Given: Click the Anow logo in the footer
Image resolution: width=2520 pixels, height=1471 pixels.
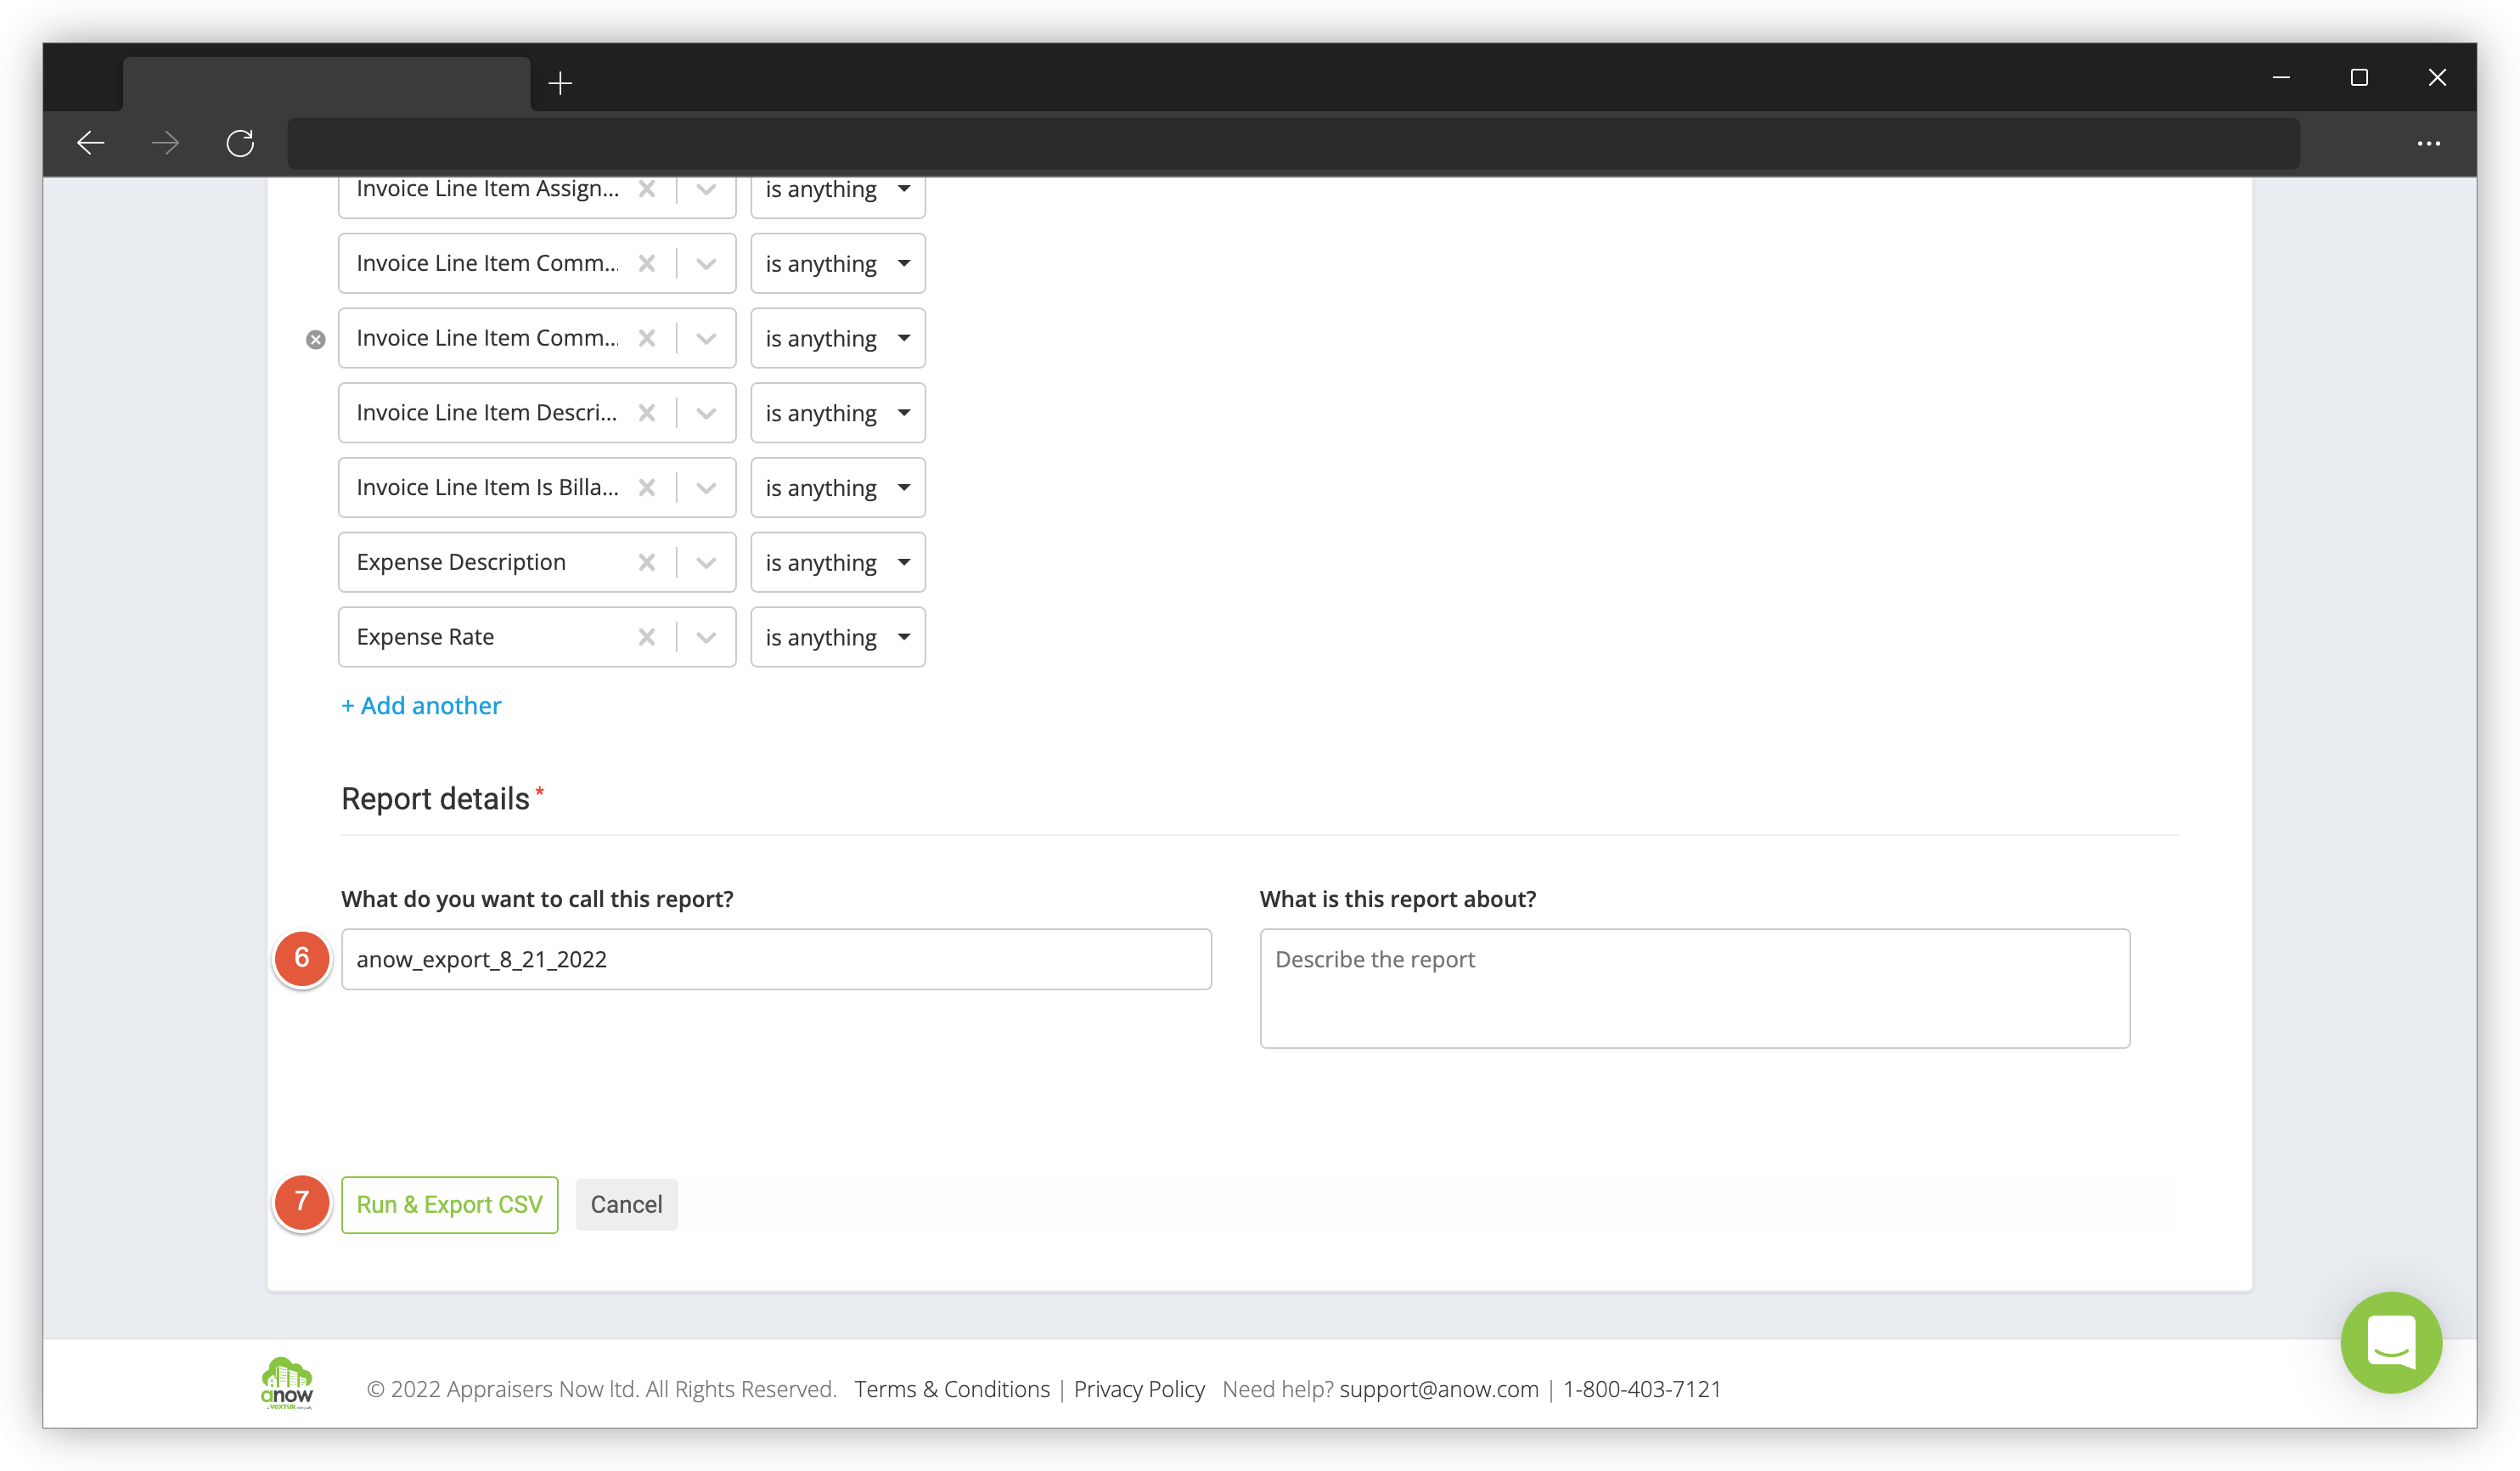Looking at the screenshot, I should coord(287,1385).
